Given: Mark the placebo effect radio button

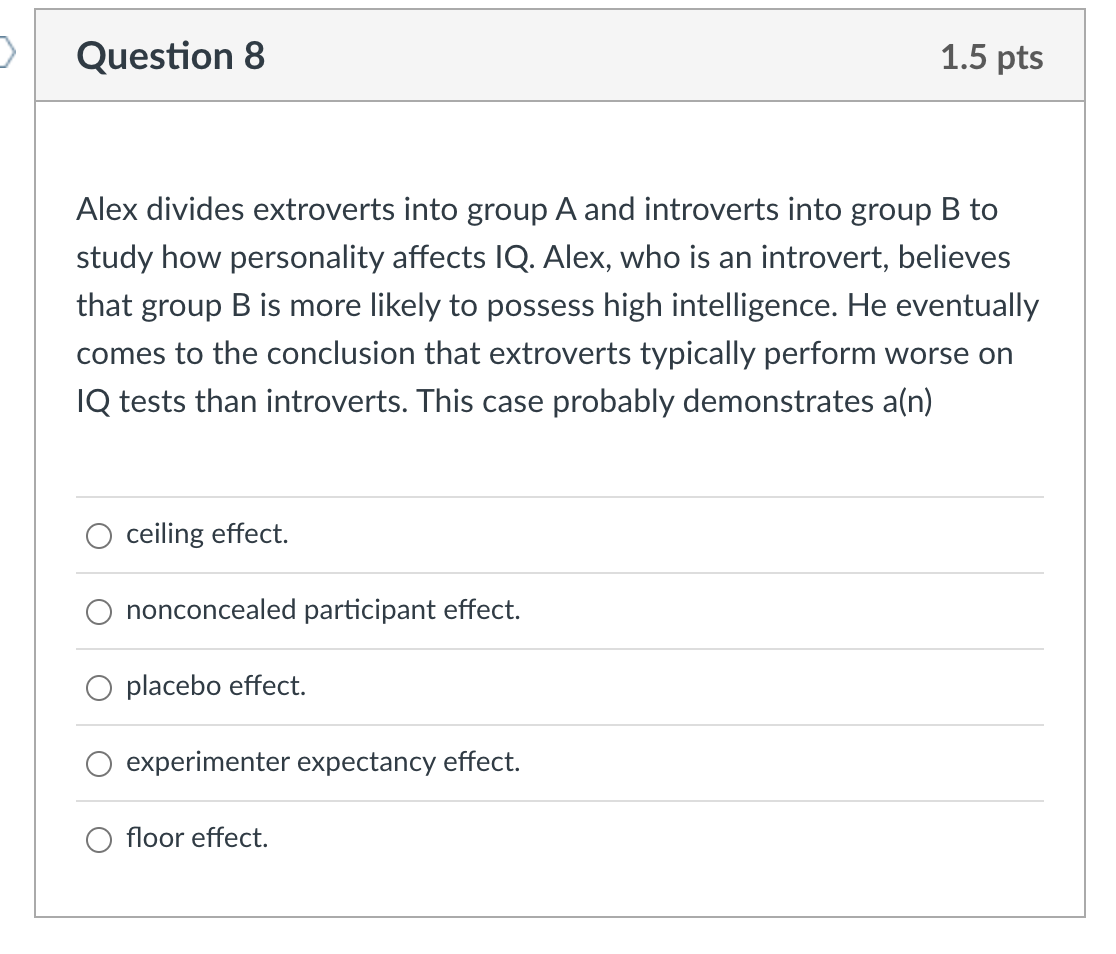Looking at the screenshot, I should (x=99, y=688).
